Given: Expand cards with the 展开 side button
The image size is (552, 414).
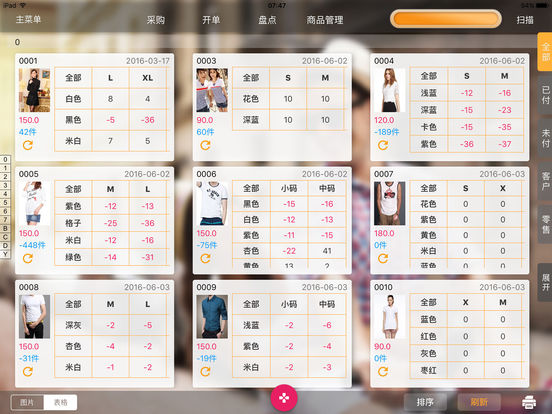Looking at the screenshot, I should 545,282.
